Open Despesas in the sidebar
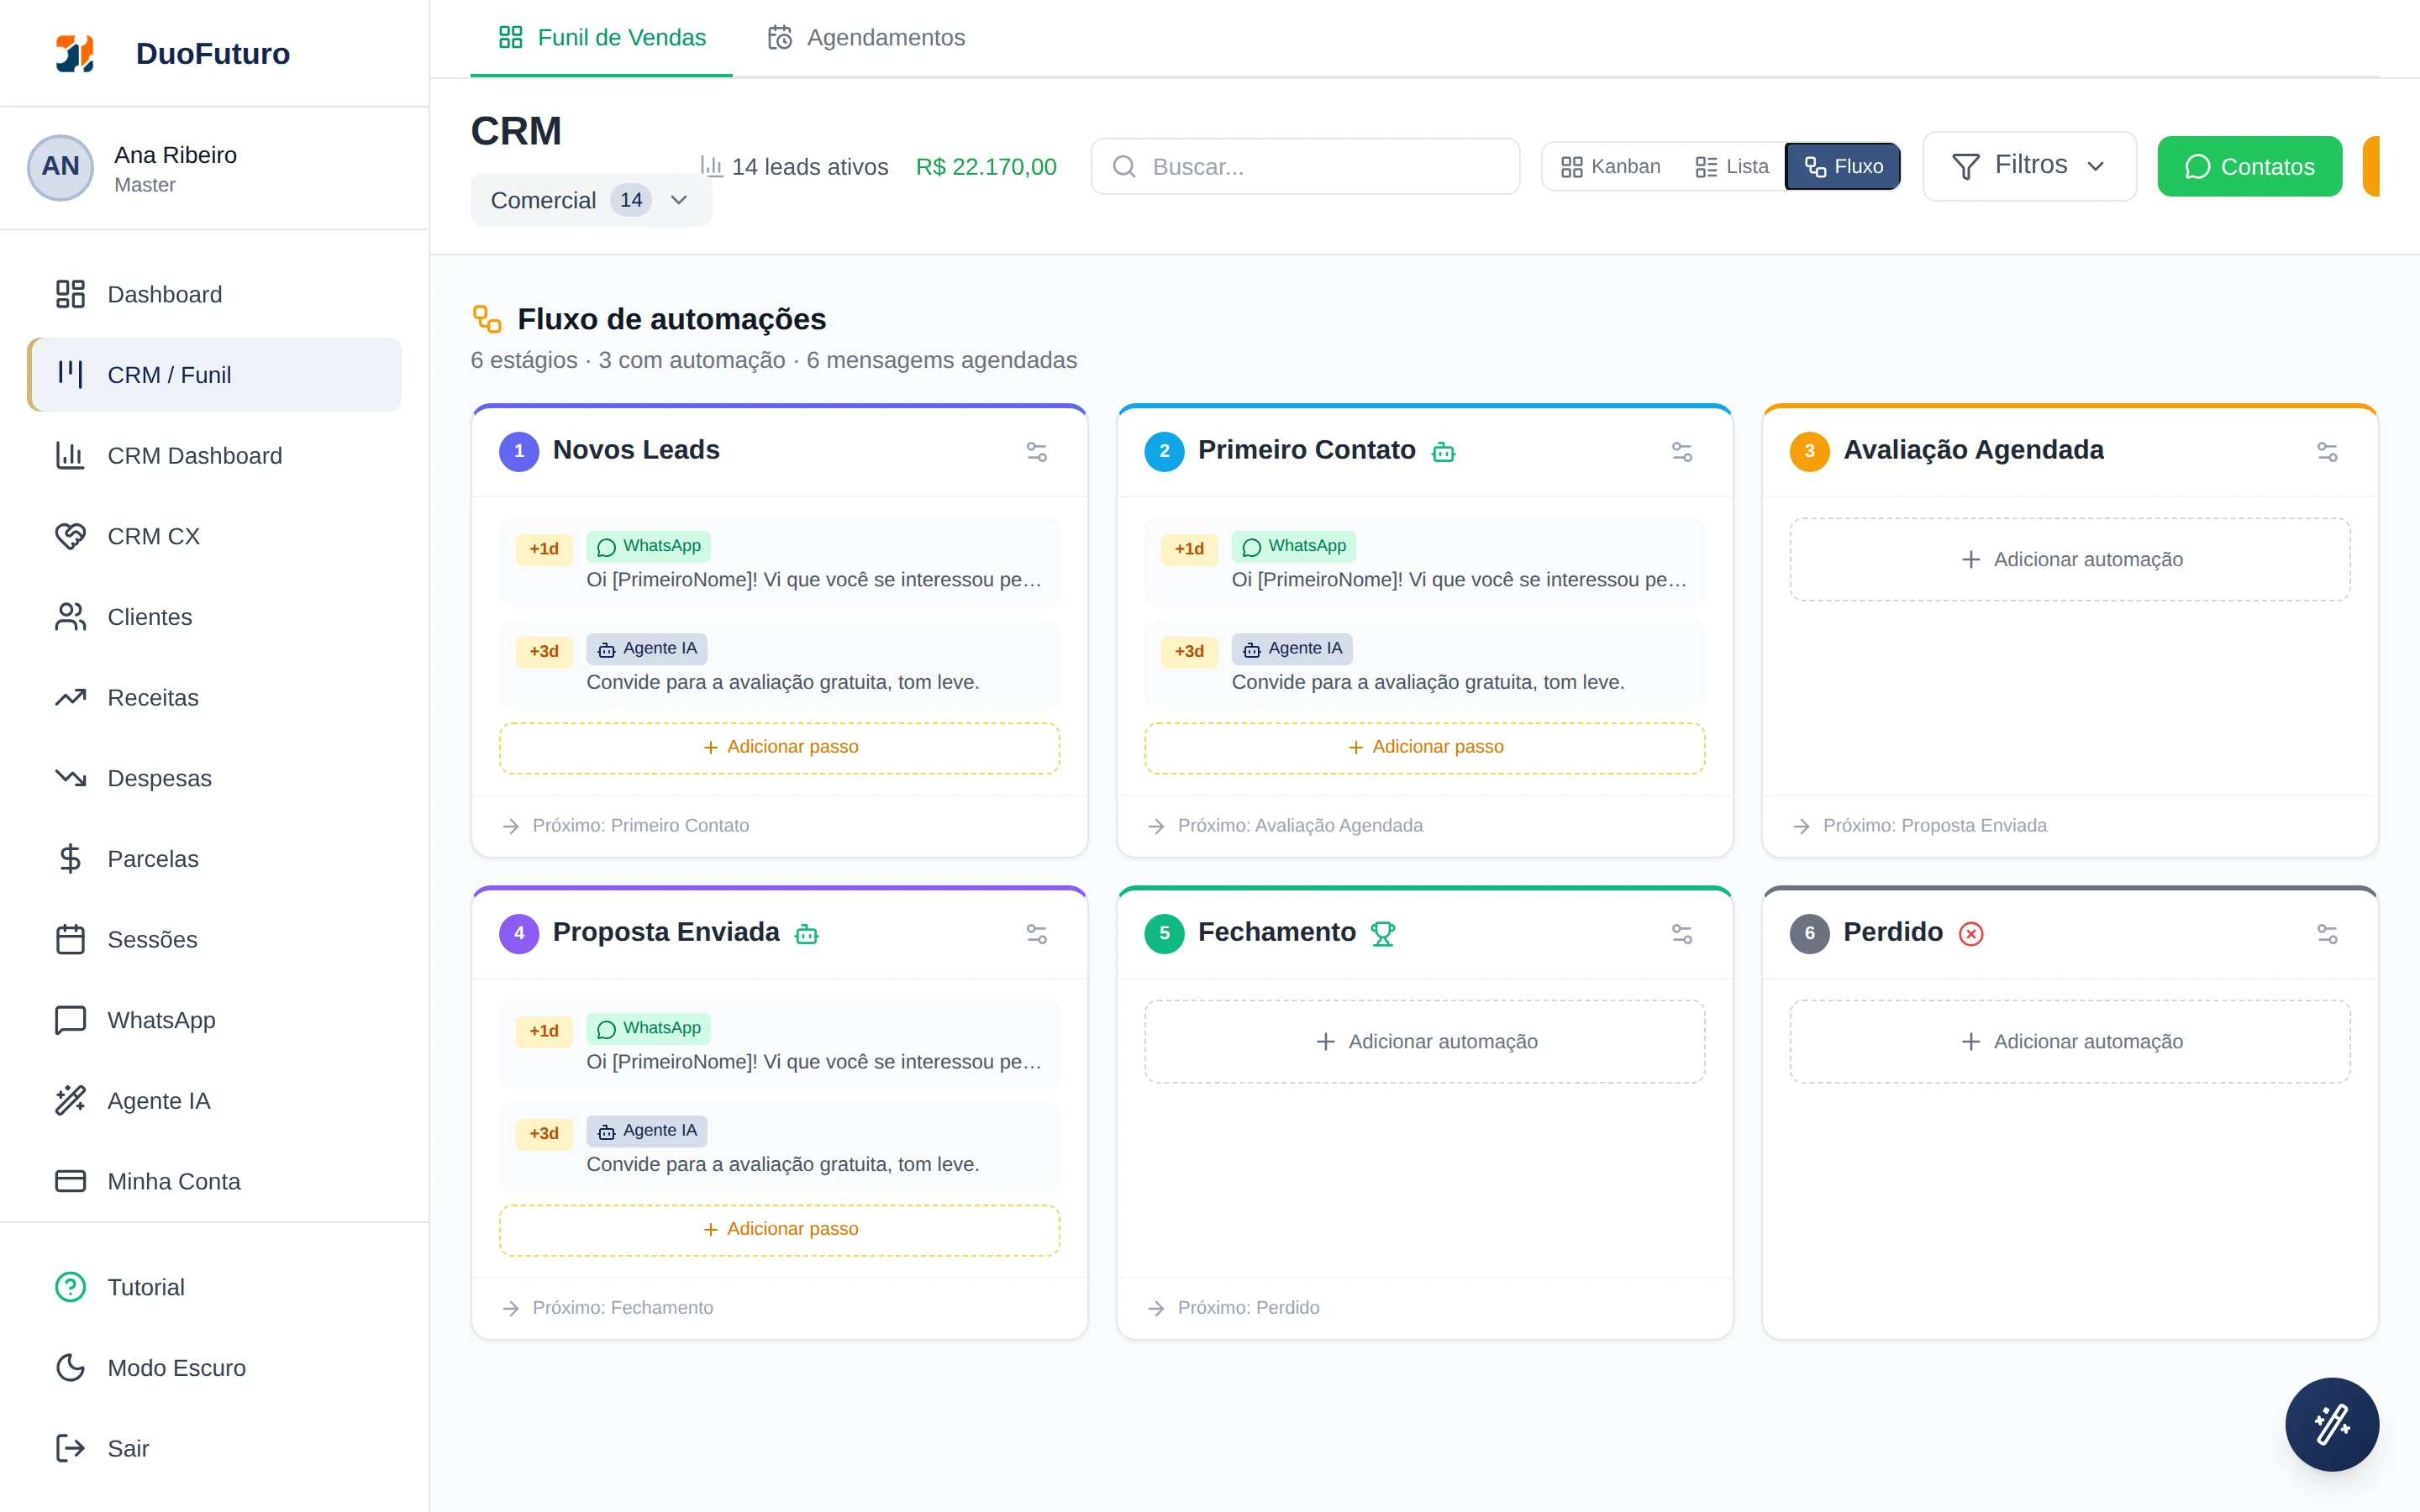 pos(214,778)
